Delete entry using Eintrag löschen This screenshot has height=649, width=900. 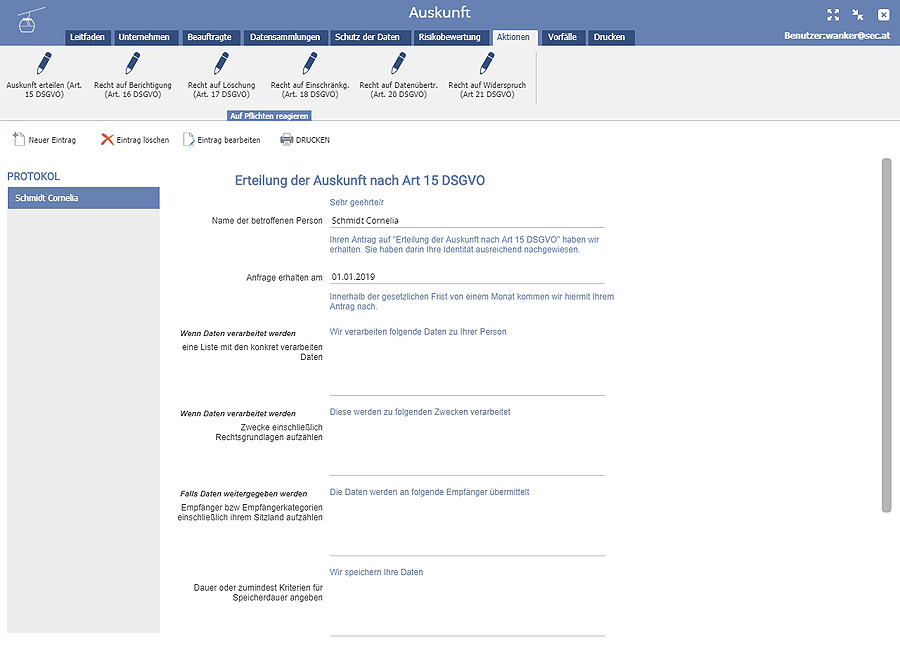(x=135, y=140)
